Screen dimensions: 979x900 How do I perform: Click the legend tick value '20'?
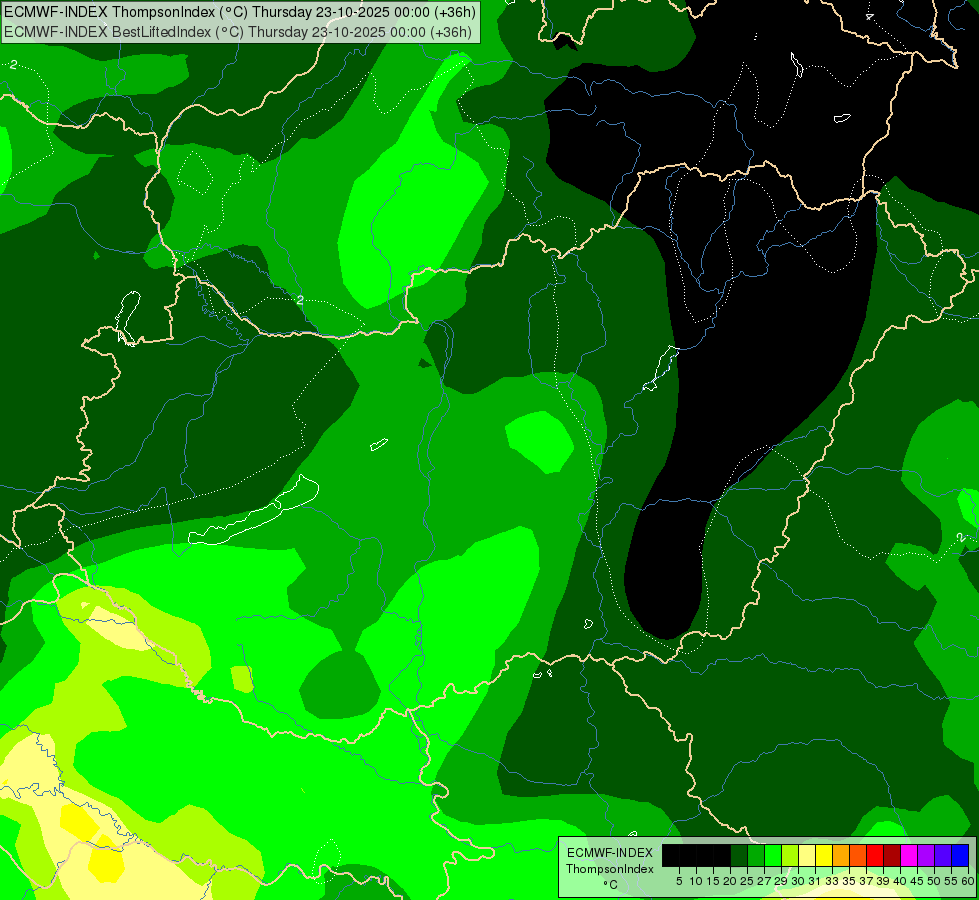pos(730,881)
